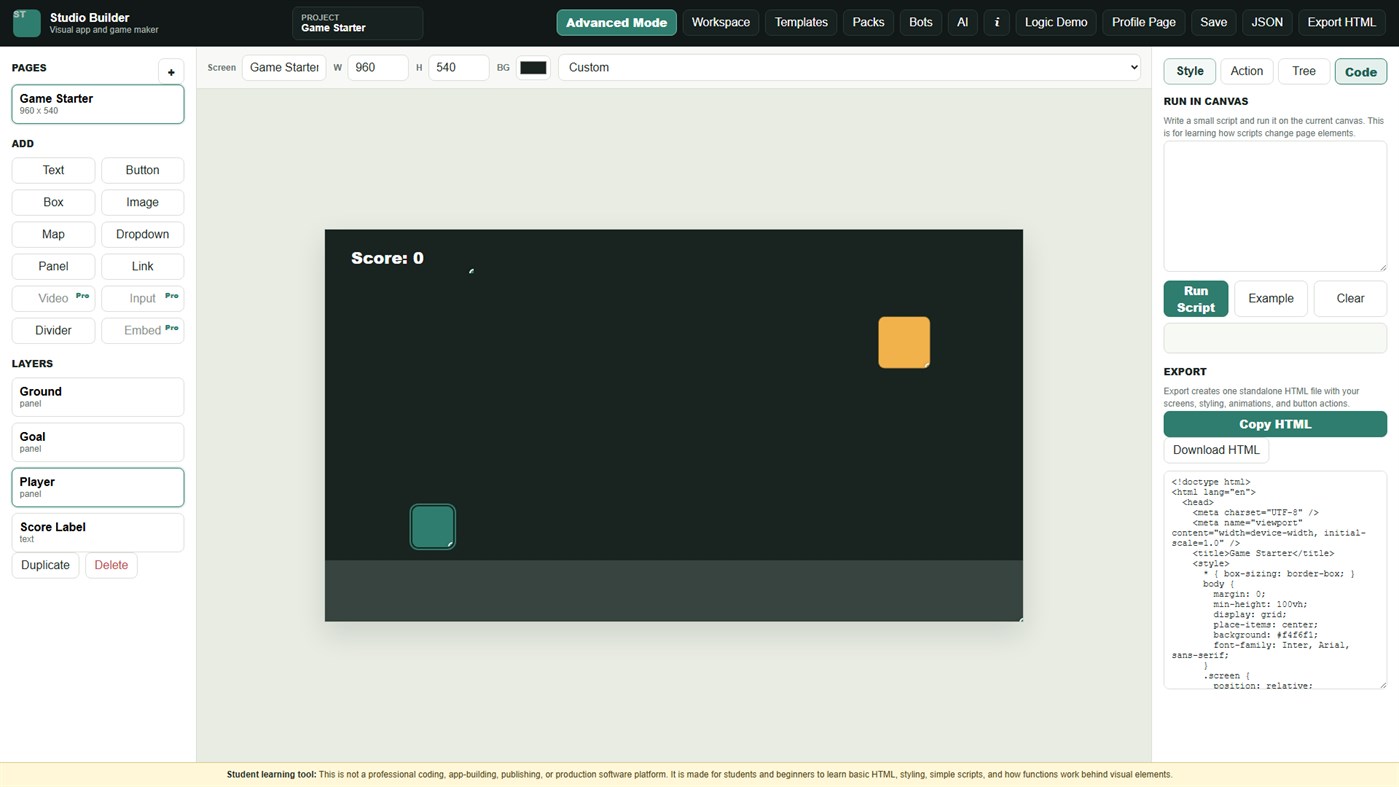Click the Studio Builder ST logo icon
This screenshot has width=1399, height=787.
(27, 23)
